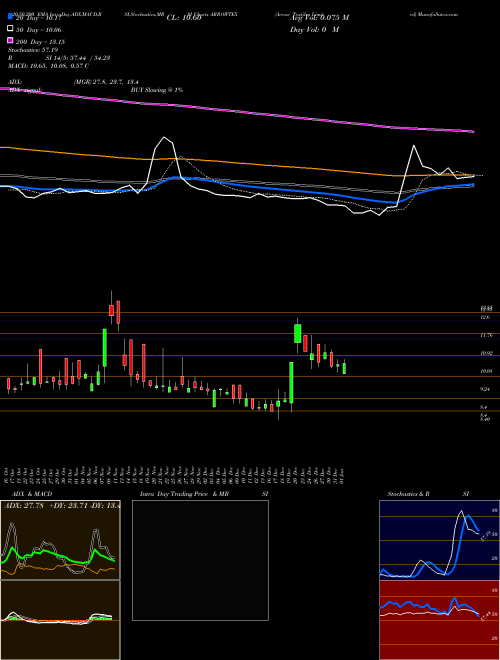
Task: Click the magenta 200 Day legend swatch
Action: (x=11, y=41)
